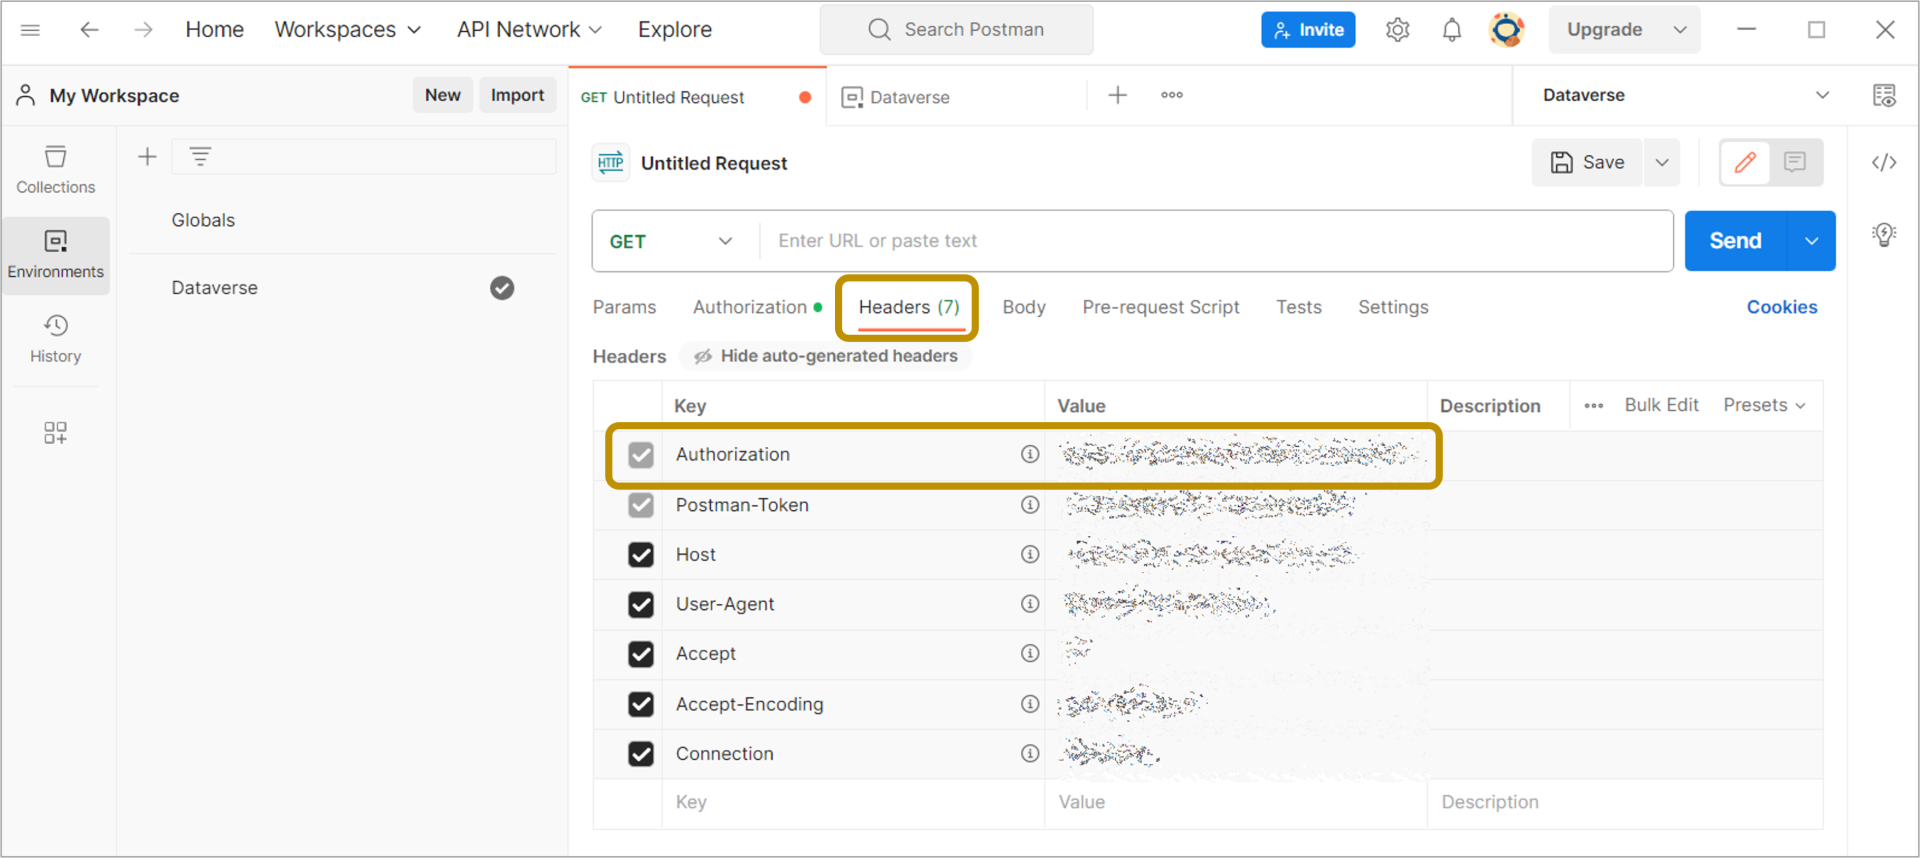Screen dimensions: 1920x858
Task: Uncheck the Accept header checkbox
Action: 641,654
